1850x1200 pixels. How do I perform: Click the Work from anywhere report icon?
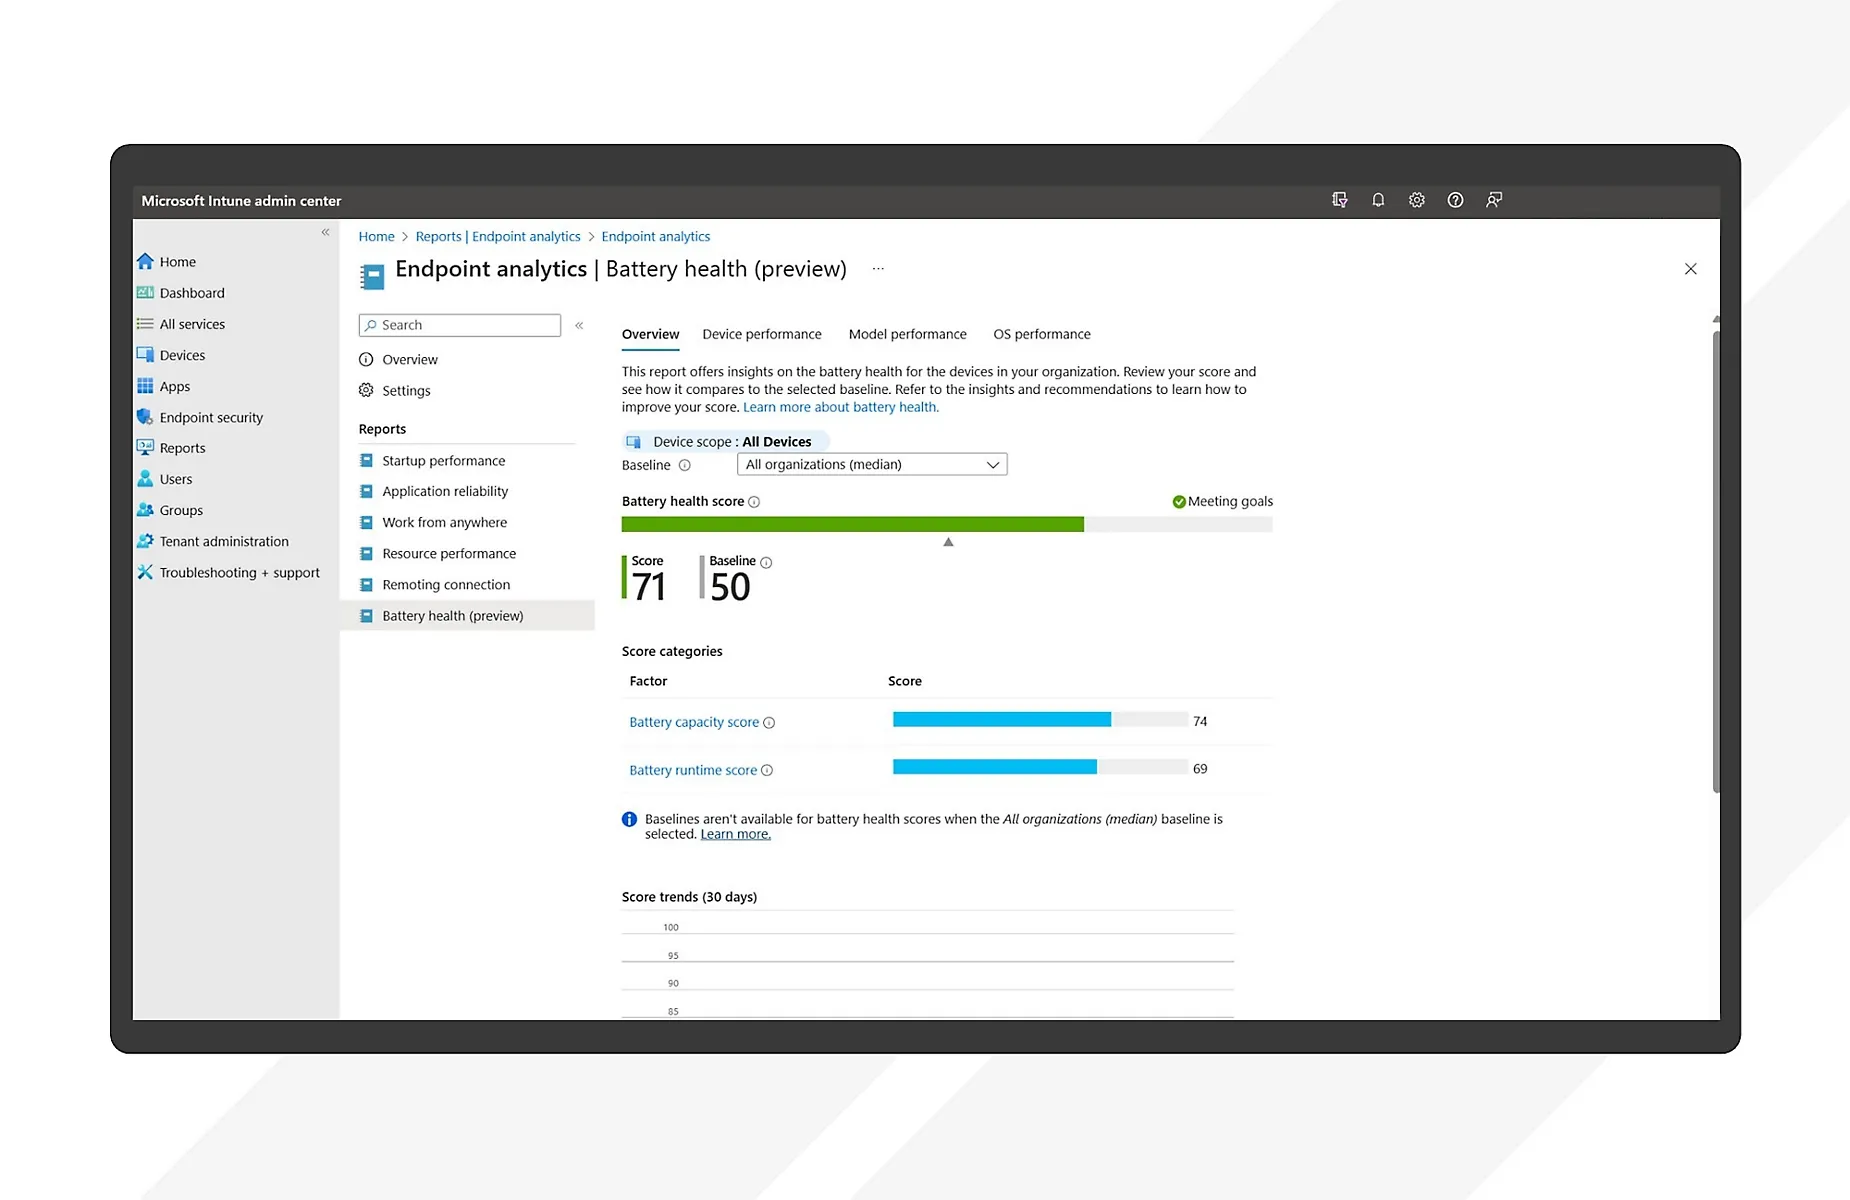click(366, 523)
